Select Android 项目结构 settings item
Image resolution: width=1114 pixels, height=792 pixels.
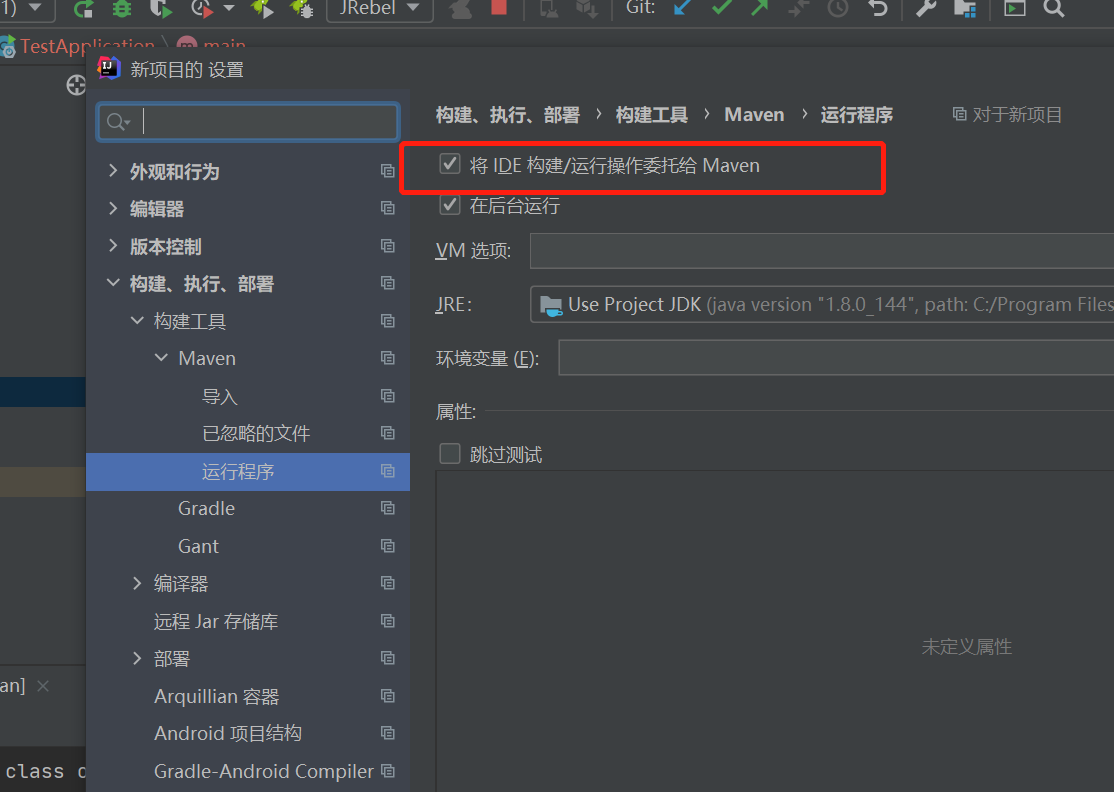click(x=228, y=733)
